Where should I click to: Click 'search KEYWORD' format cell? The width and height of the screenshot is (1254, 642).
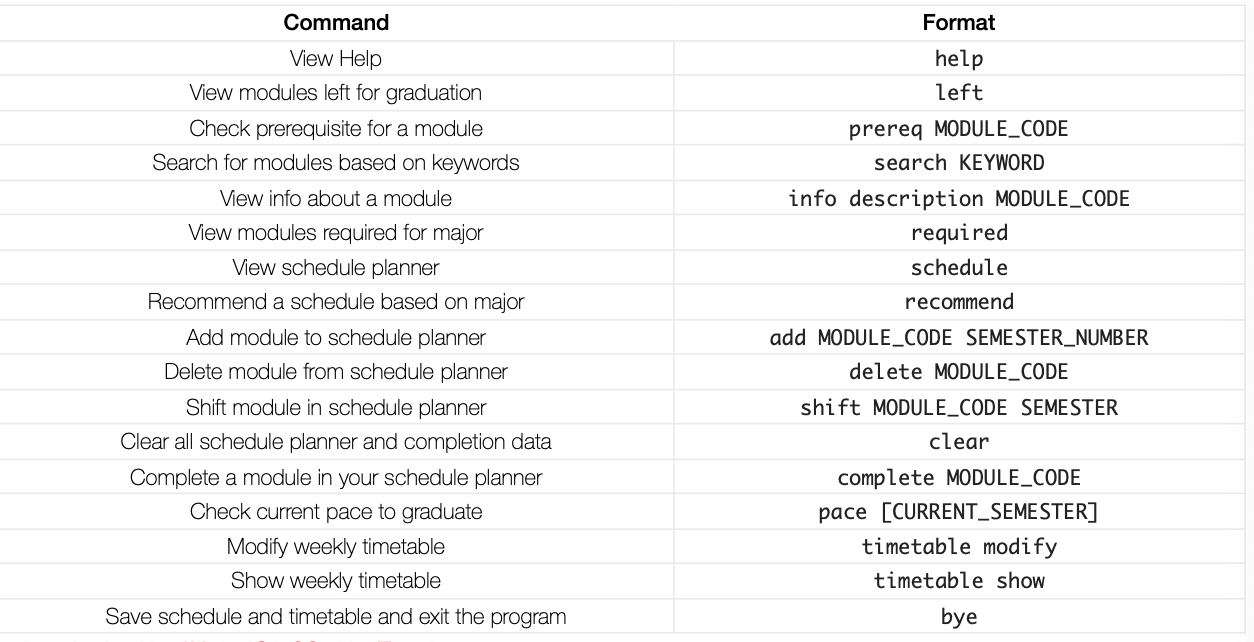(x=959, y=163)
